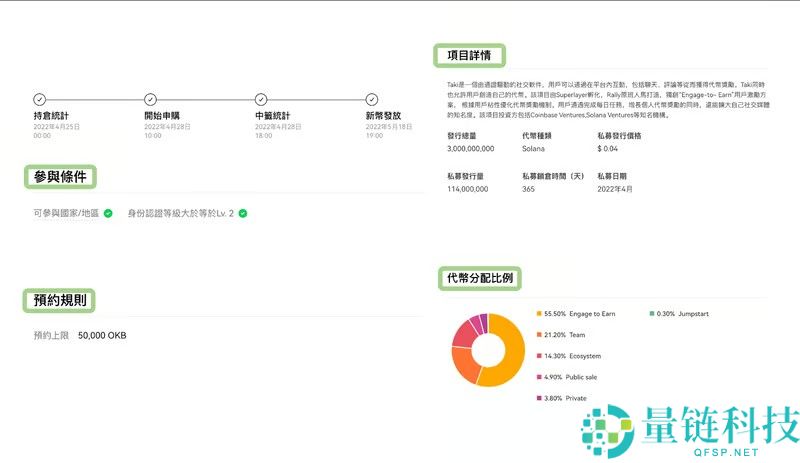Image resolution: width=800 pixels, height=463 pixels.
Task: Click the 55.50% Engage to Earn label
Action: 580,313
